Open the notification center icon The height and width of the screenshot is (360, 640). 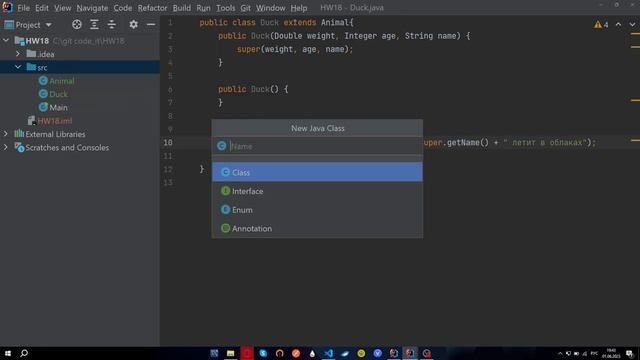pos(630,353)
